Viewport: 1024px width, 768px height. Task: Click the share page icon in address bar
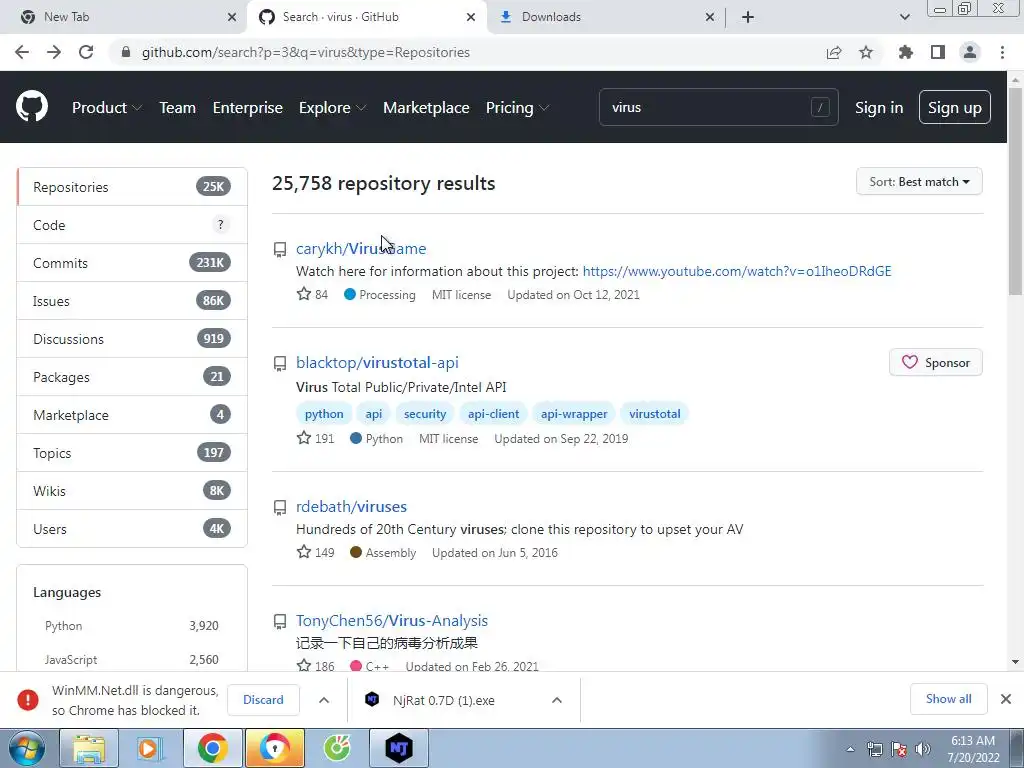pos(833,52)
